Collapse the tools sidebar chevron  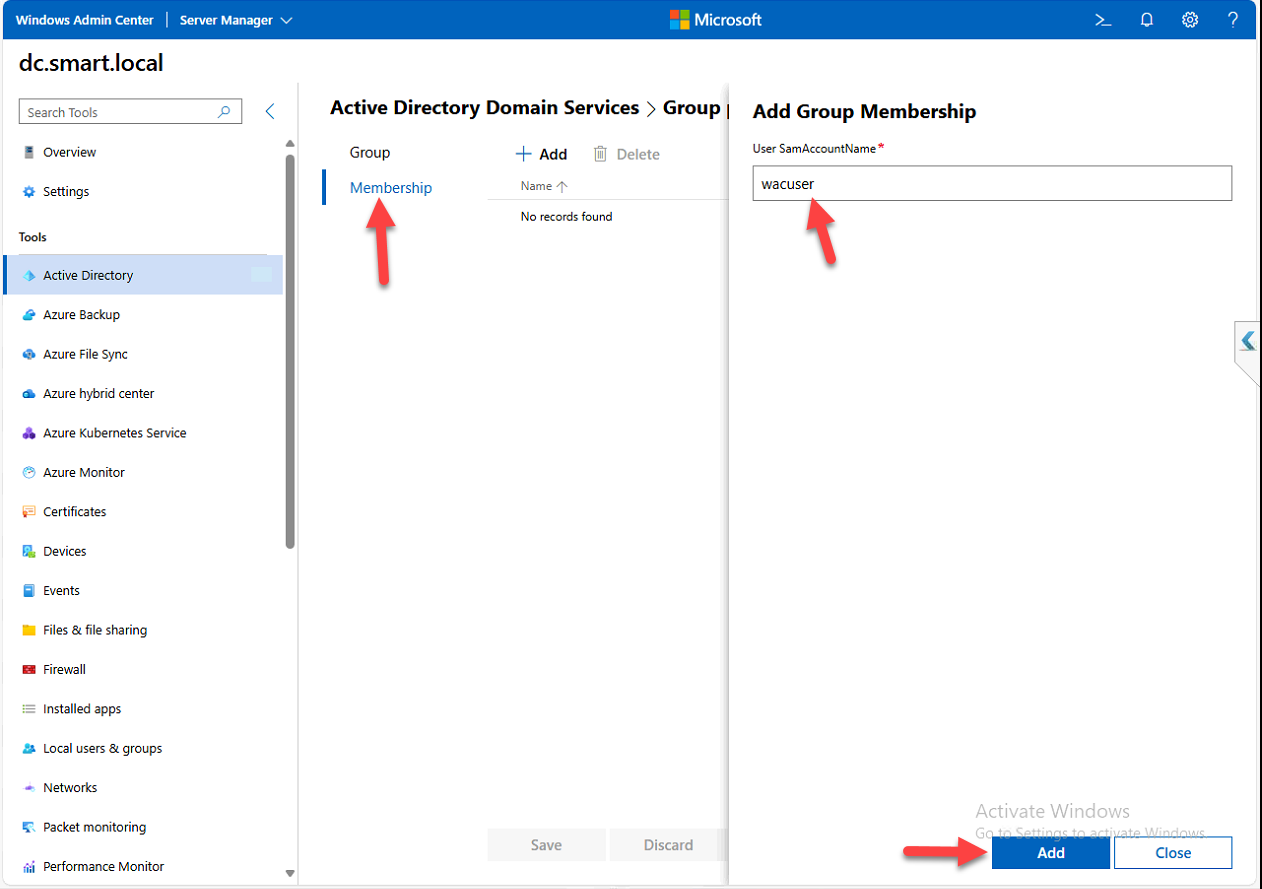[270, 112]
